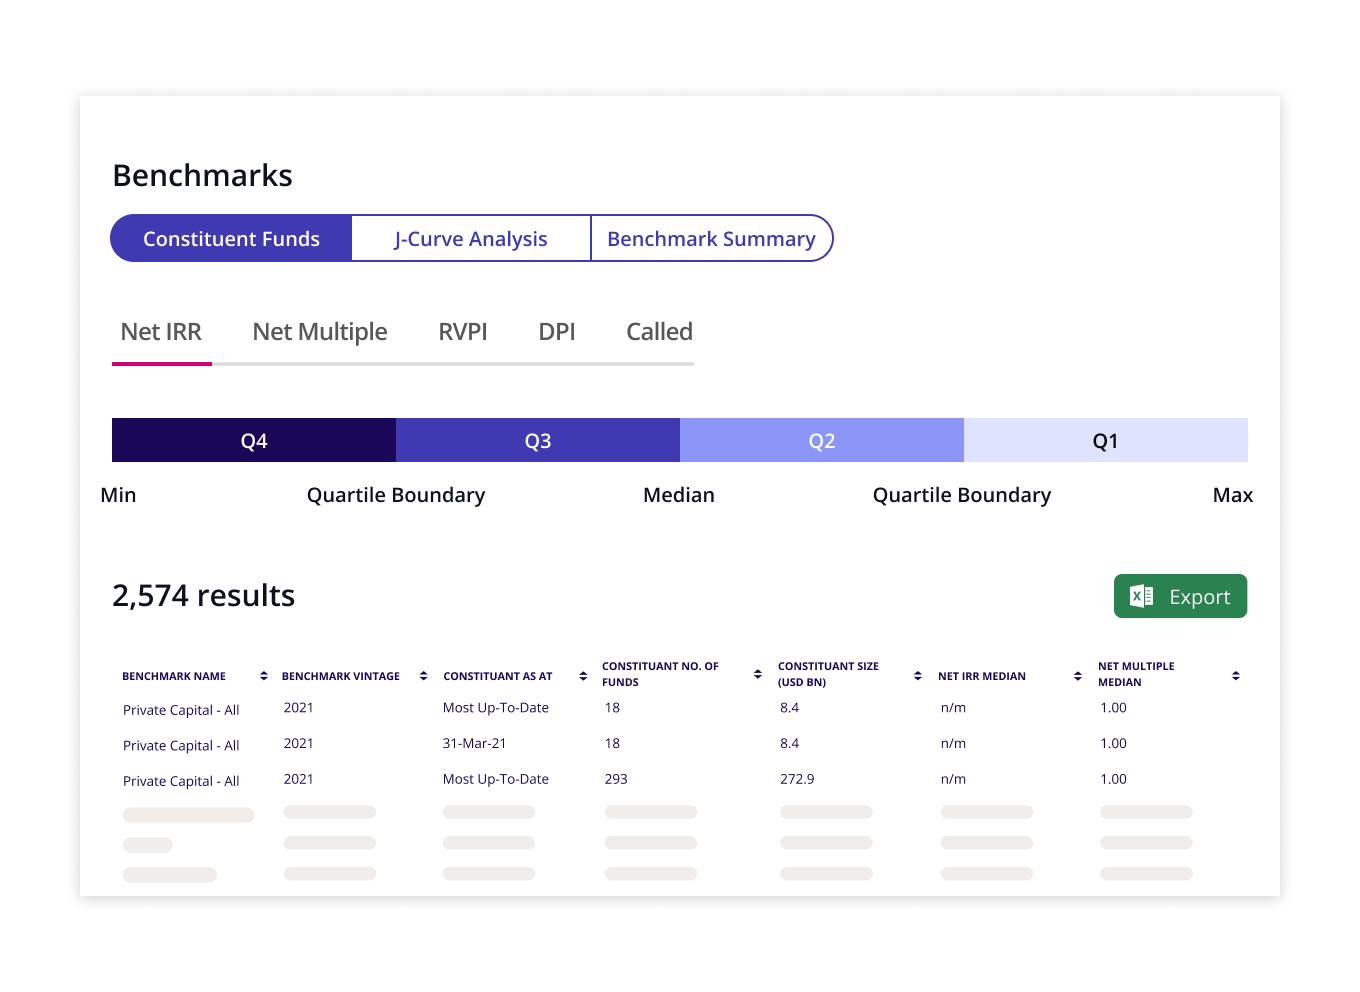The width and height of the screenshot is (1360, 992).
Task: Sort by Benchmark Vintage column arrows
Action: [x=424, y=676]
